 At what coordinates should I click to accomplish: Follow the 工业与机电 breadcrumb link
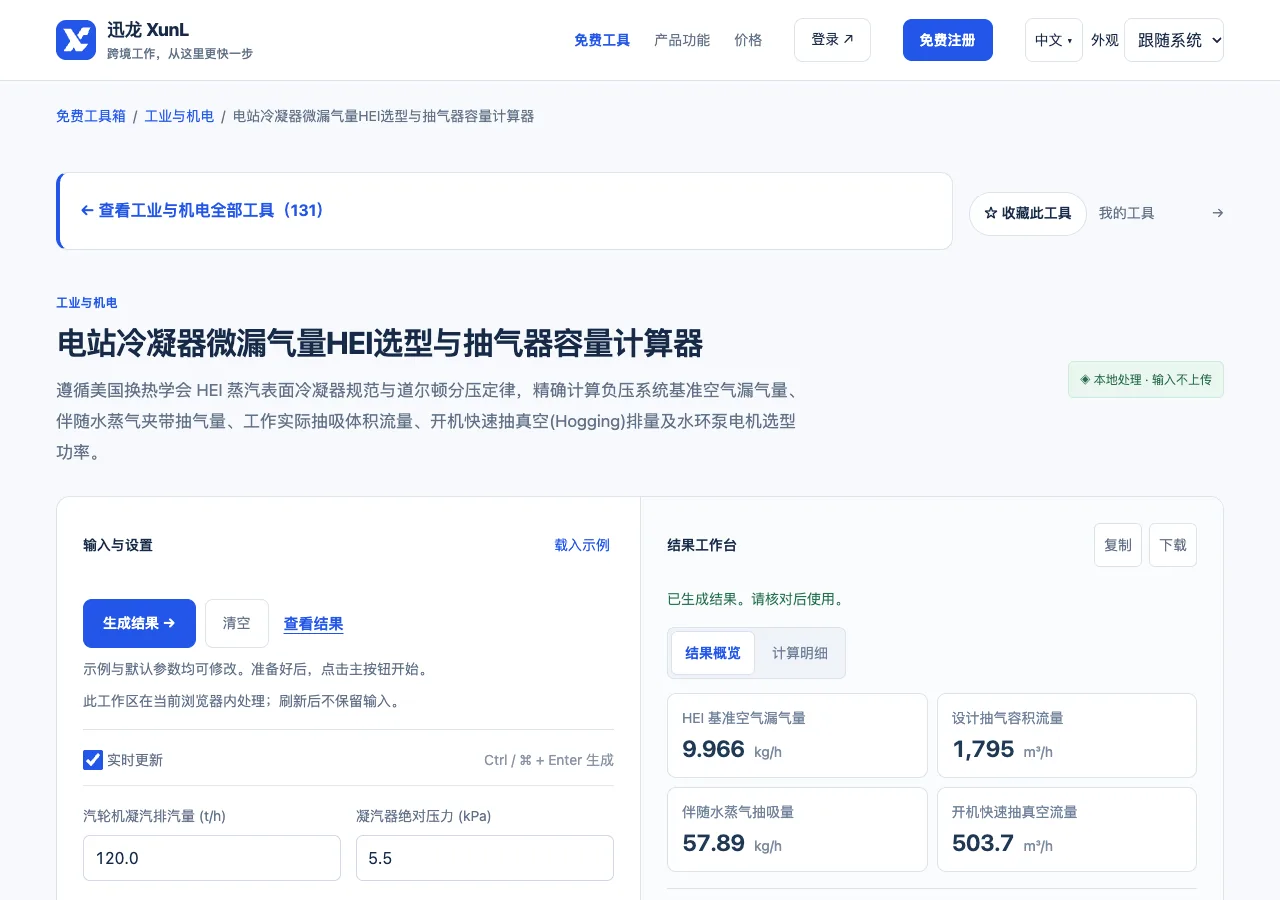180,116
